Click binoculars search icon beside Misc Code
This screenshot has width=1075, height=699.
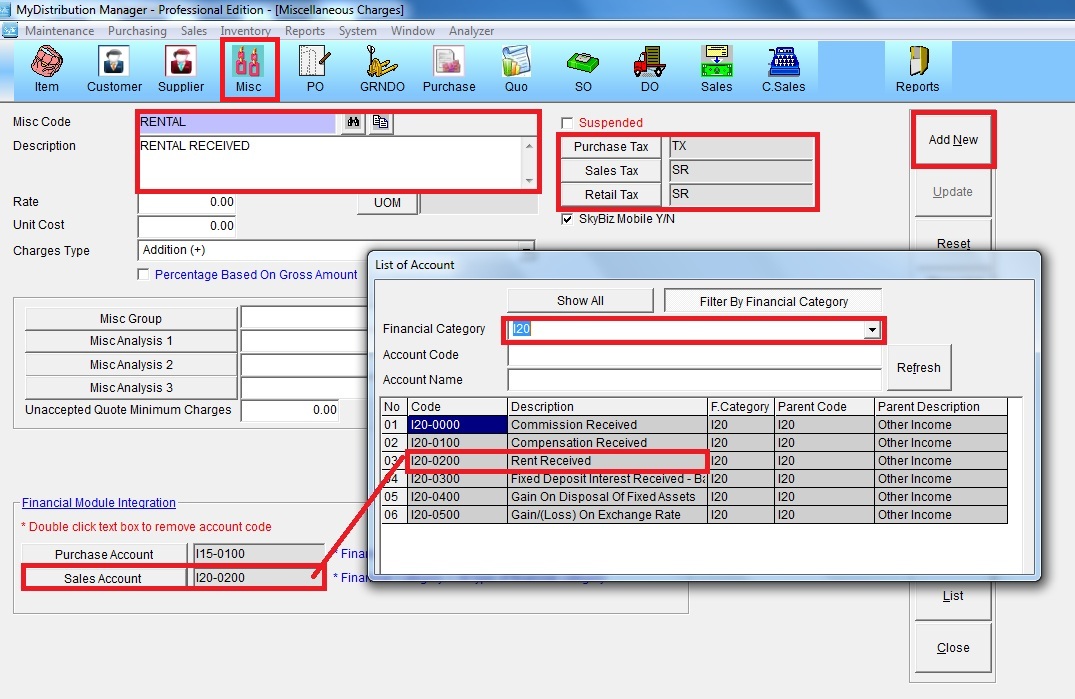coord(353,123)
